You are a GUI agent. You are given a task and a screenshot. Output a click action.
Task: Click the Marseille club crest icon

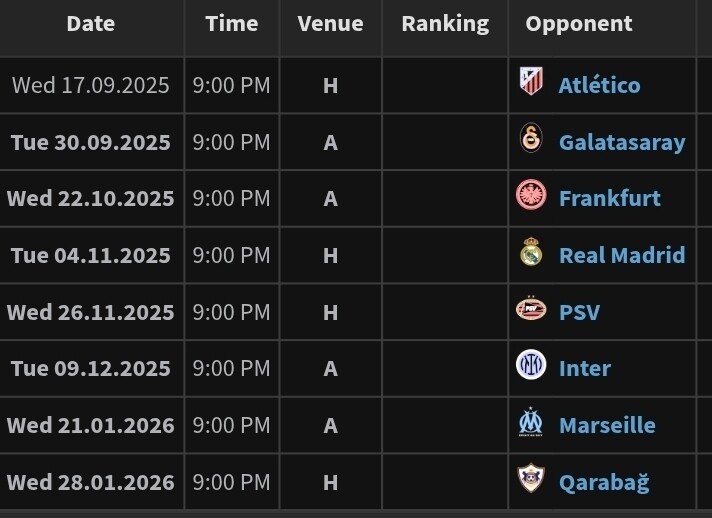tap(531, 423)
